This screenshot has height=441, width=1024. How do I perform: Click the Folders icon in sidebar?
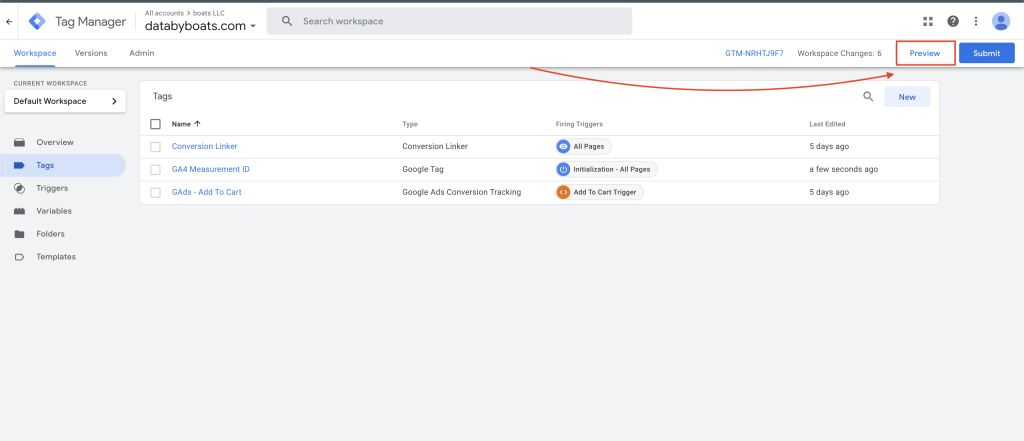click(20, 234)
